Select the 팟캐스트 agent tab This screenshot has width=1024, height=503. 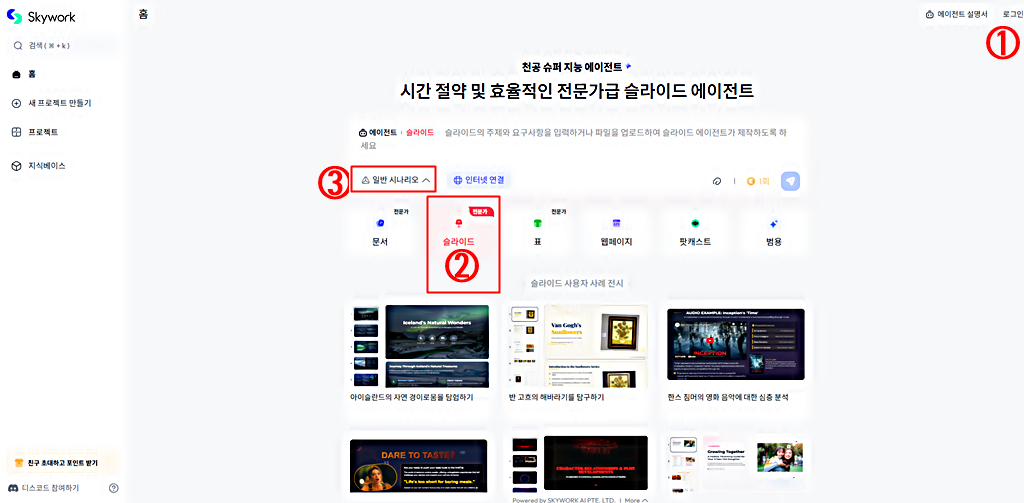(x=695, y=232)
